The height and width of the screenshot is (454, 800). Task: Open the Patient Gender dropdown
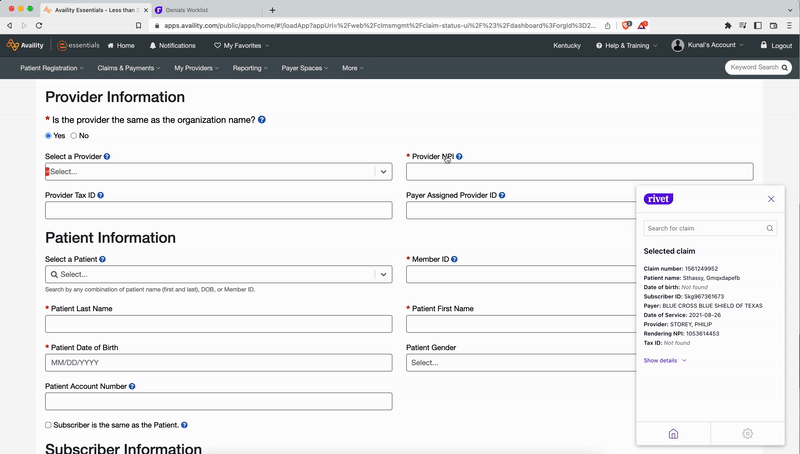(x=520, y=363)
